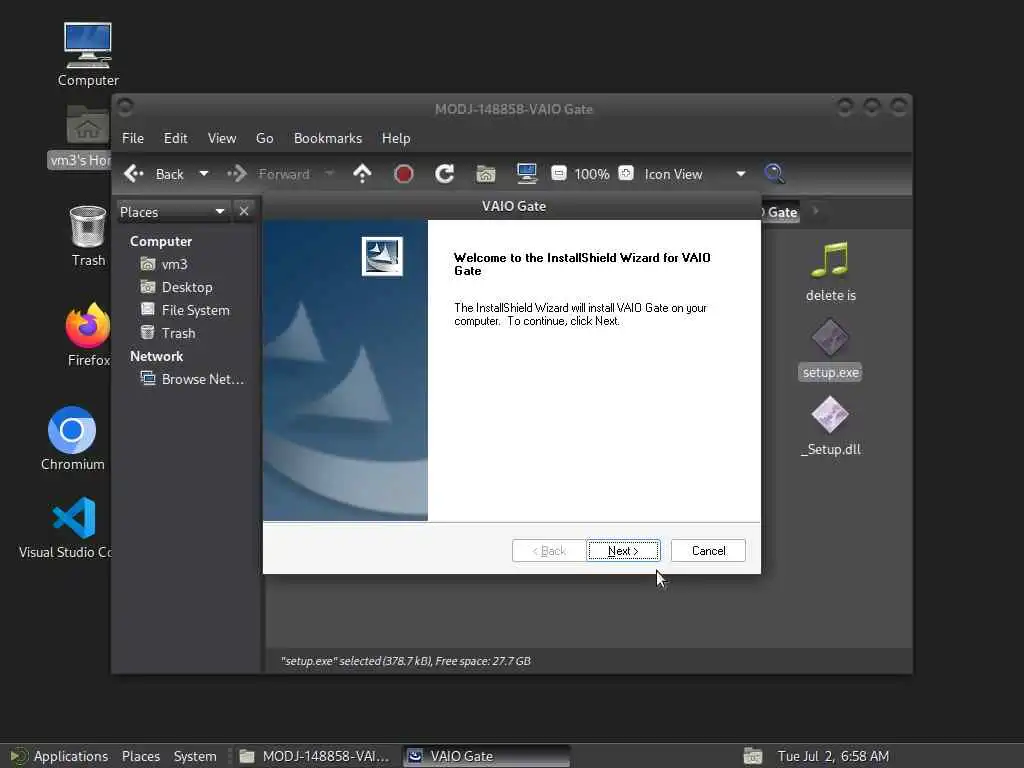
Task: Click the Next button in the installer
Action: (623, 551)
